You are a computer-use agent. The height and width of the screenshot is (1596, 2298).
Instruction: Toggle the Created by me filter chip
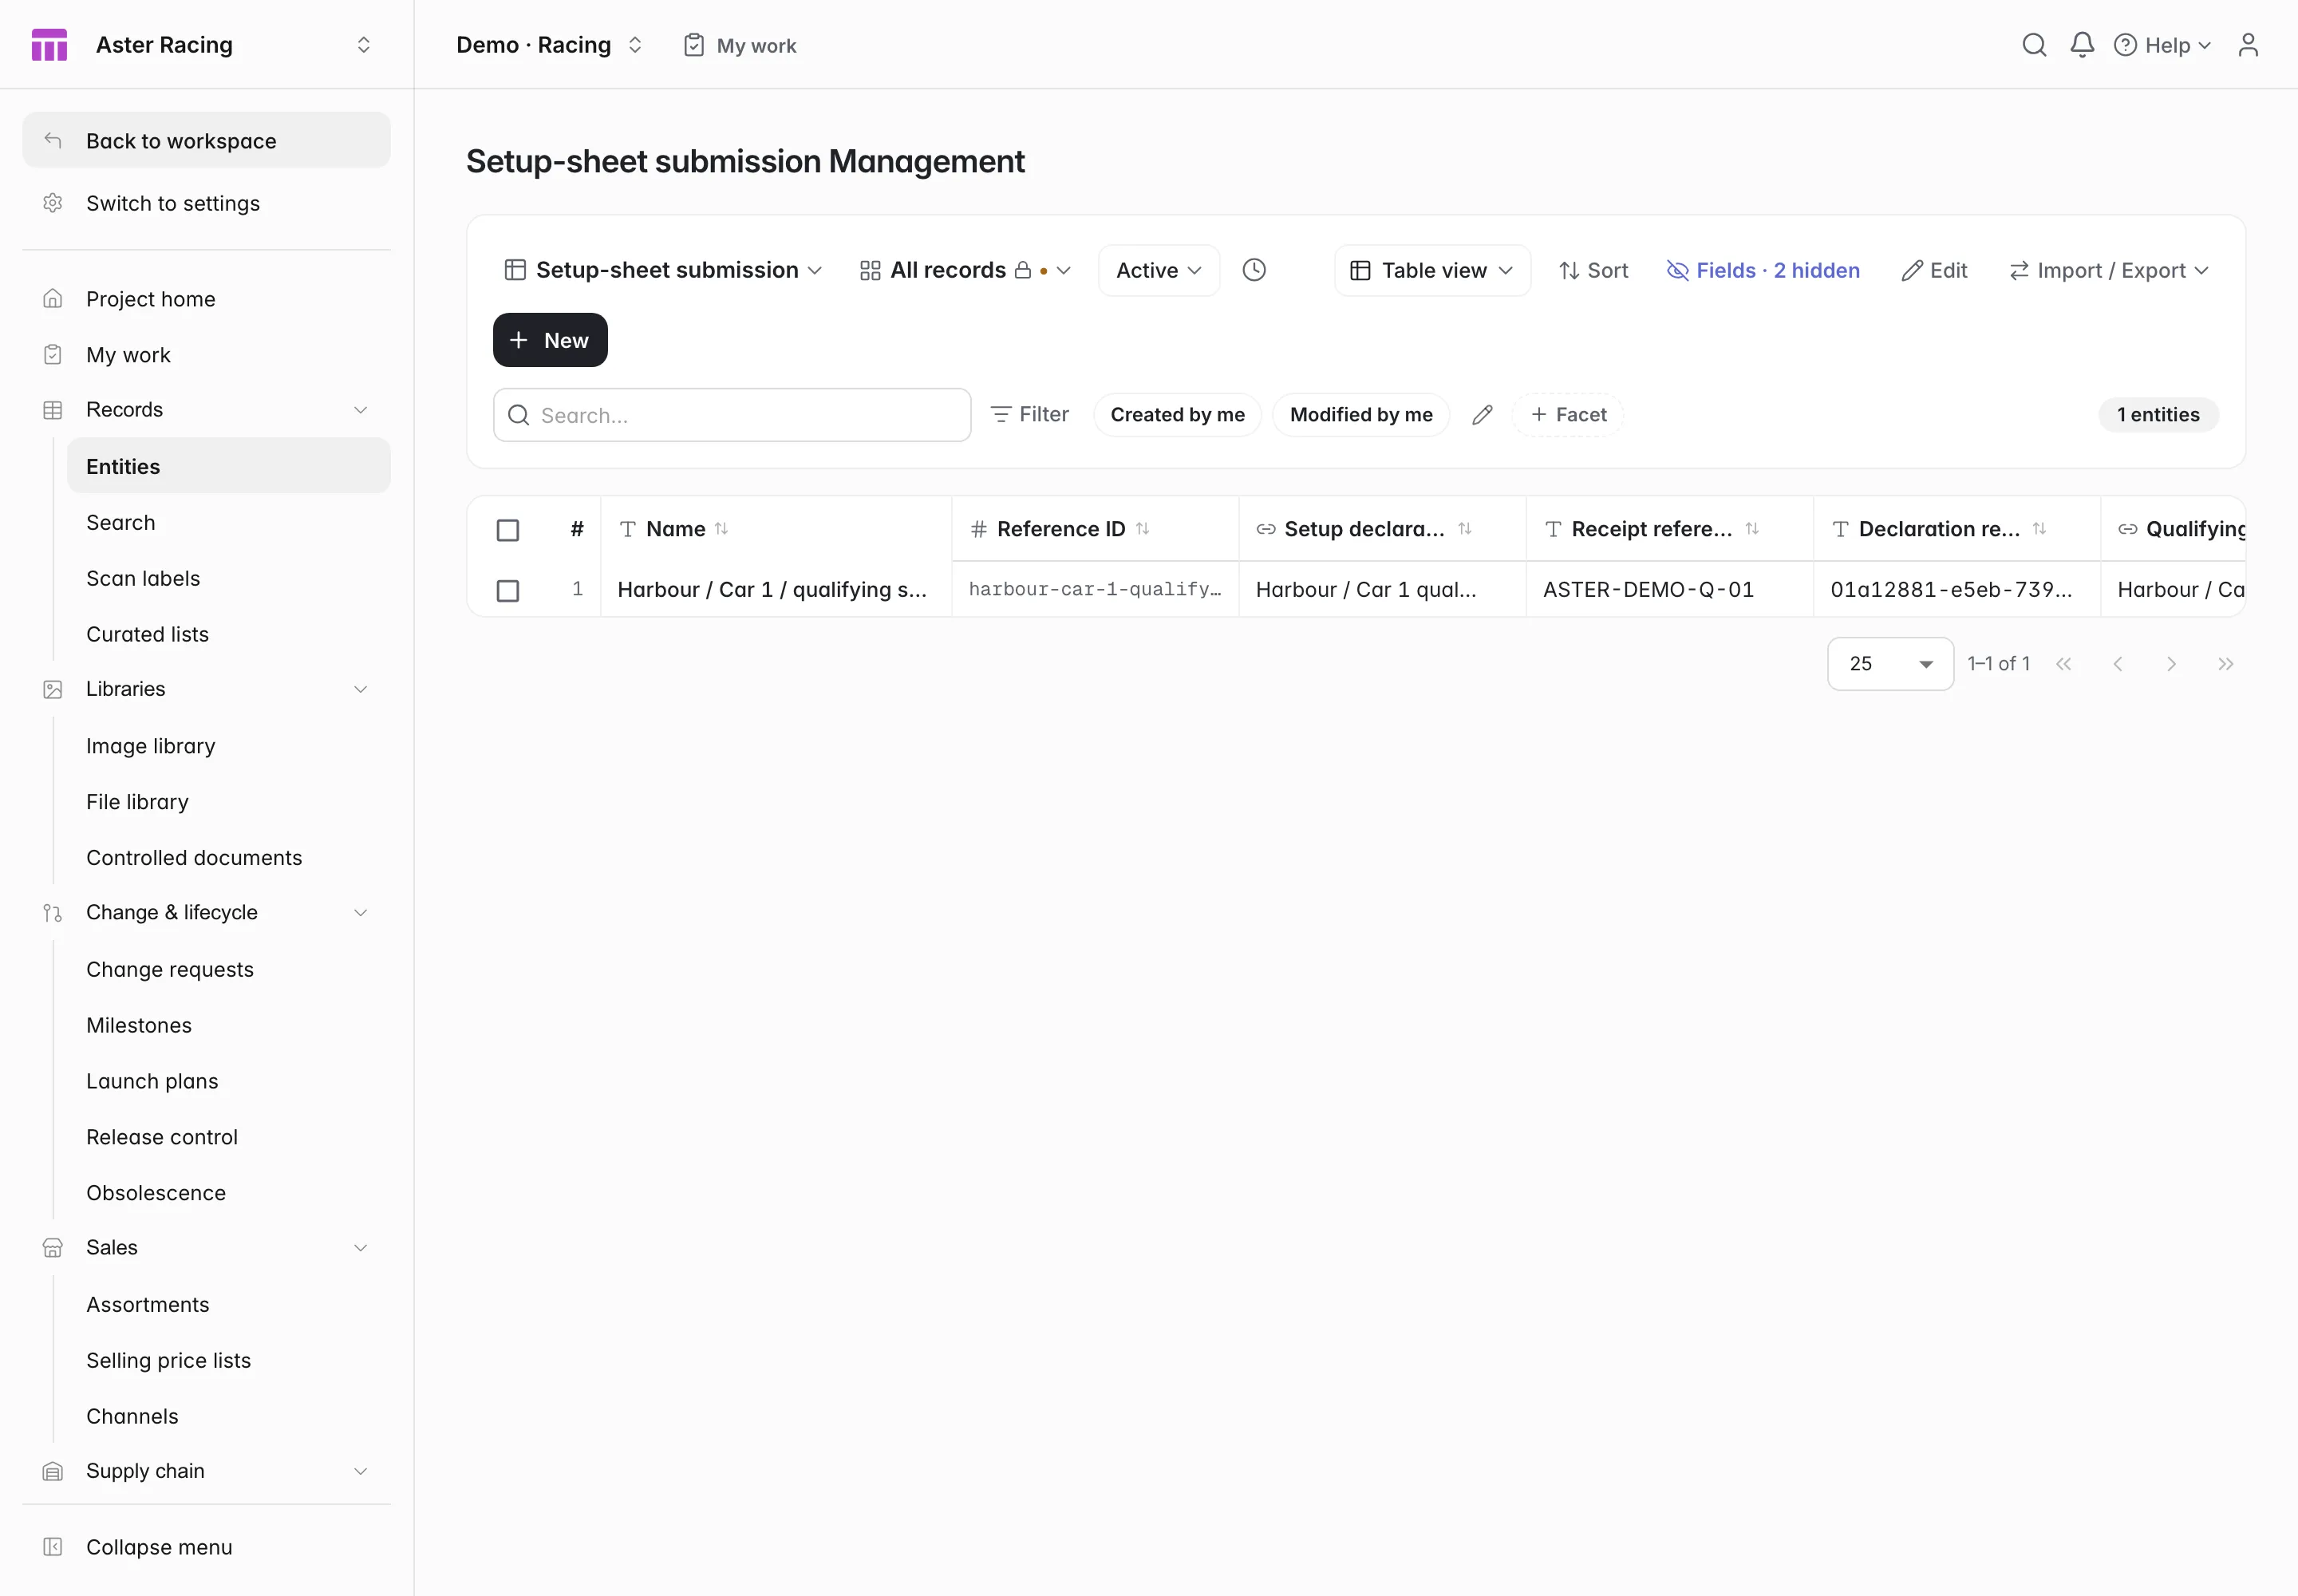(x=1177, y=415)
